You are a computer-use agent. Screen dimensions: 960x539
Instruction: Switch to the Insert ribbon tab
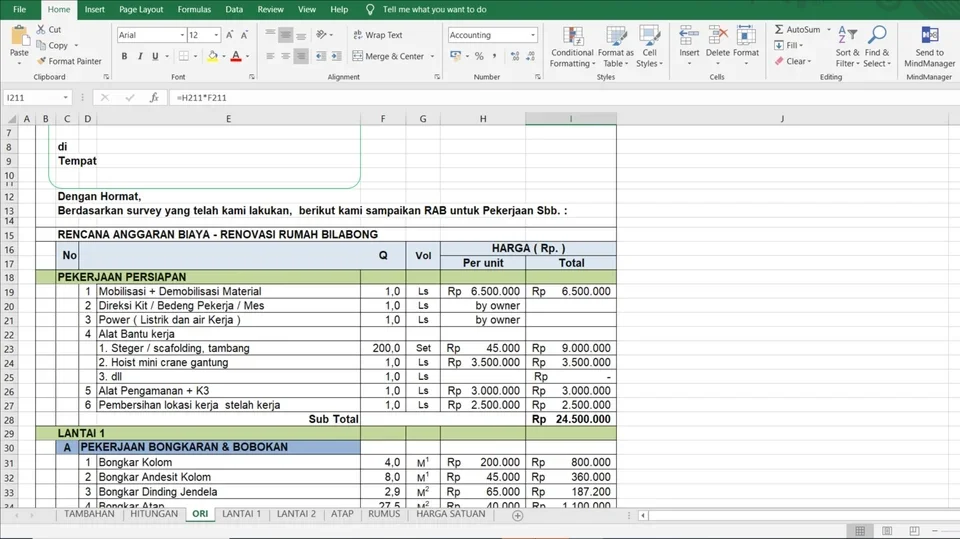tap(94, 9)
